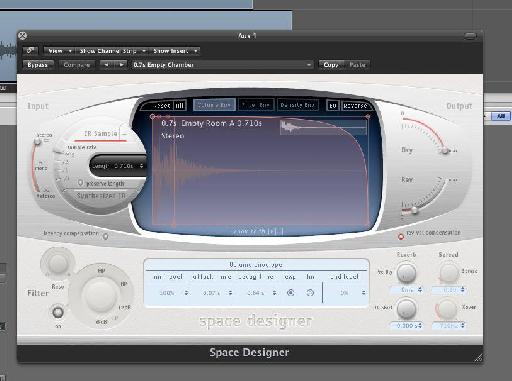Select 6dB filter mode

coord(101,322)
